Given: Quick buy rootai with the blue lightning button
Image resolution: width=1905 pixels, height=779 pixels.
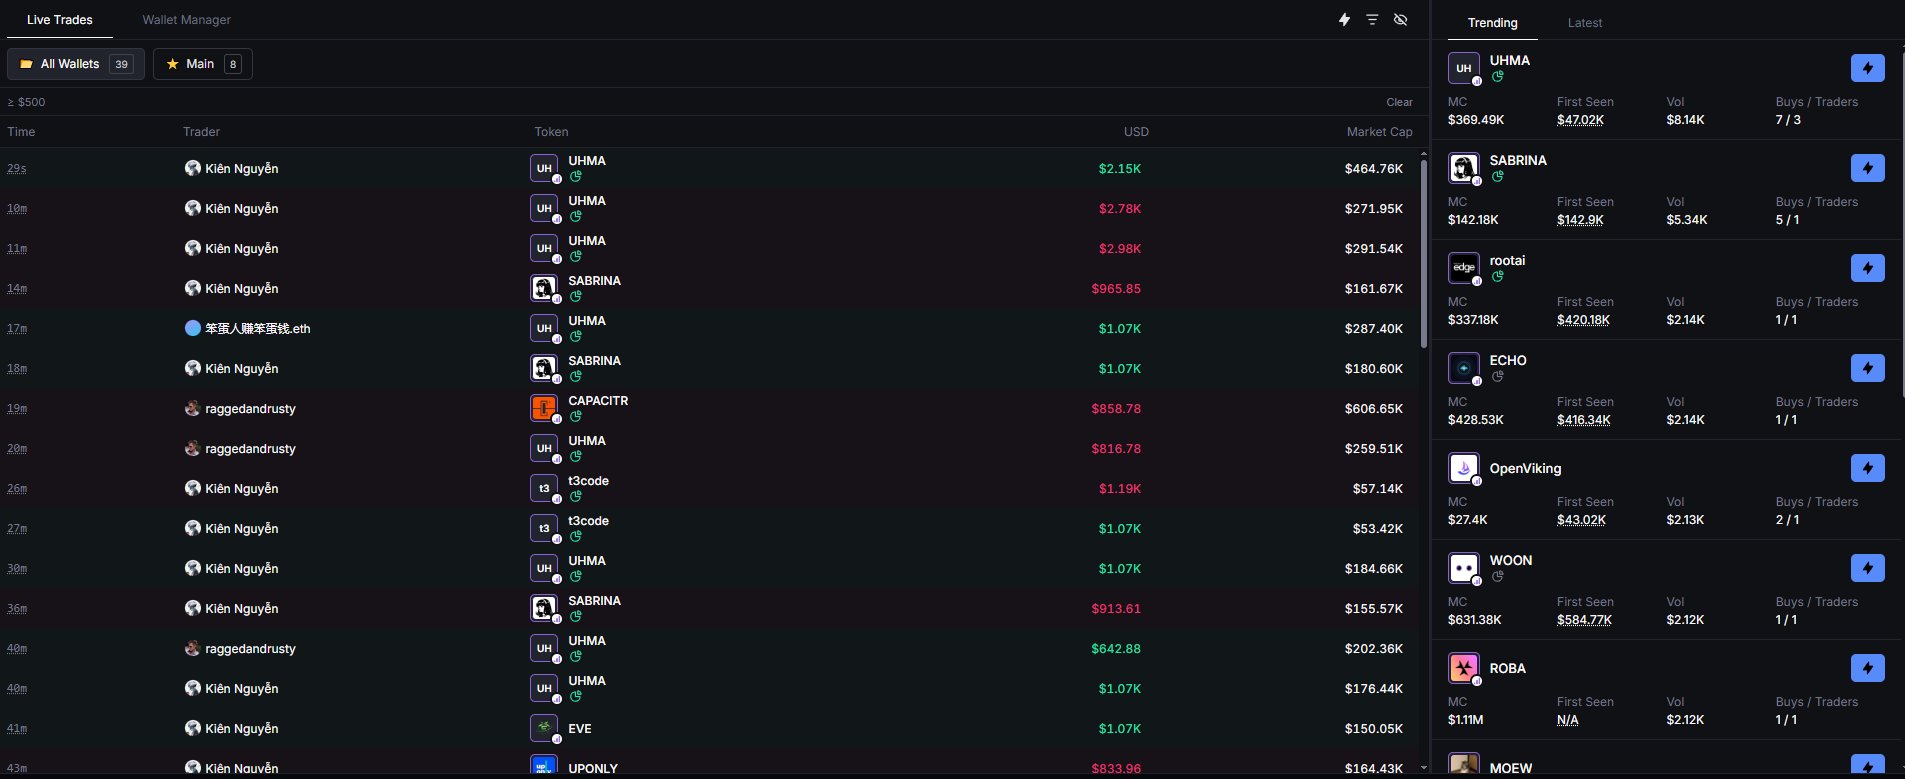Looking at the screenshot, I should tap(1868, 268).
